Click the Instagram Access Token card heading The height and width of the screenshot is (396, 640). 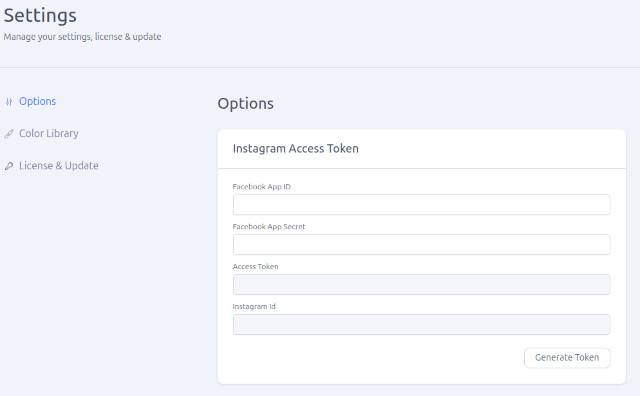tap(296, 149)
